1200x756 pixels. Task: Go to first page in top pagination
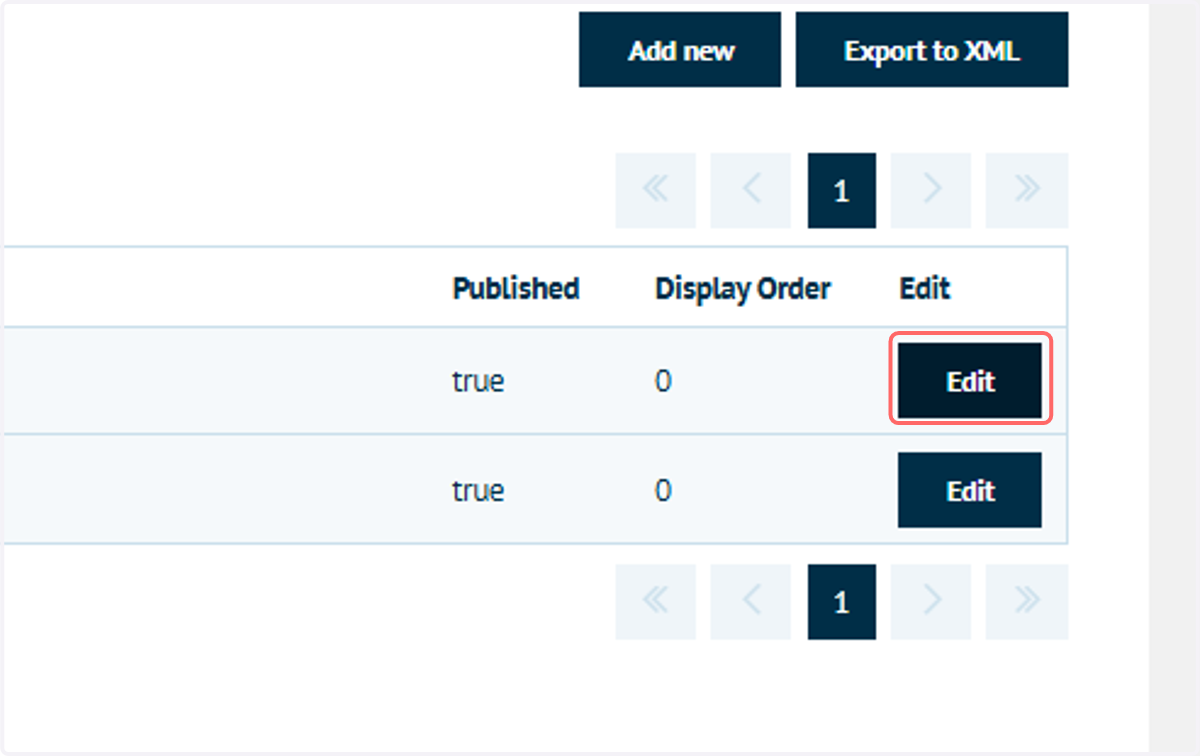pos(655,190)
